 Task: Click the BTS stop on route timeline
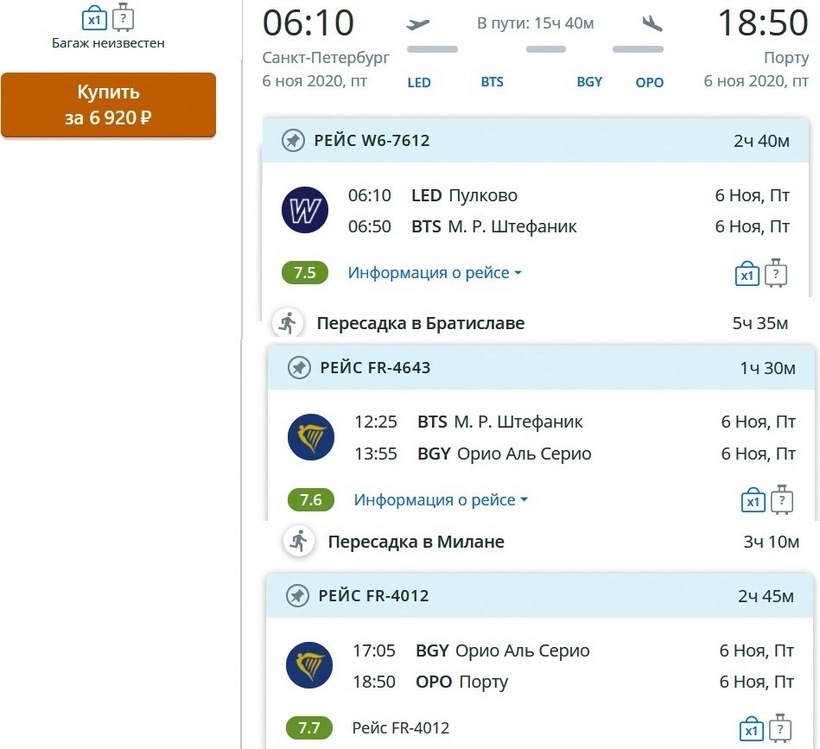(x=492, y=82)
